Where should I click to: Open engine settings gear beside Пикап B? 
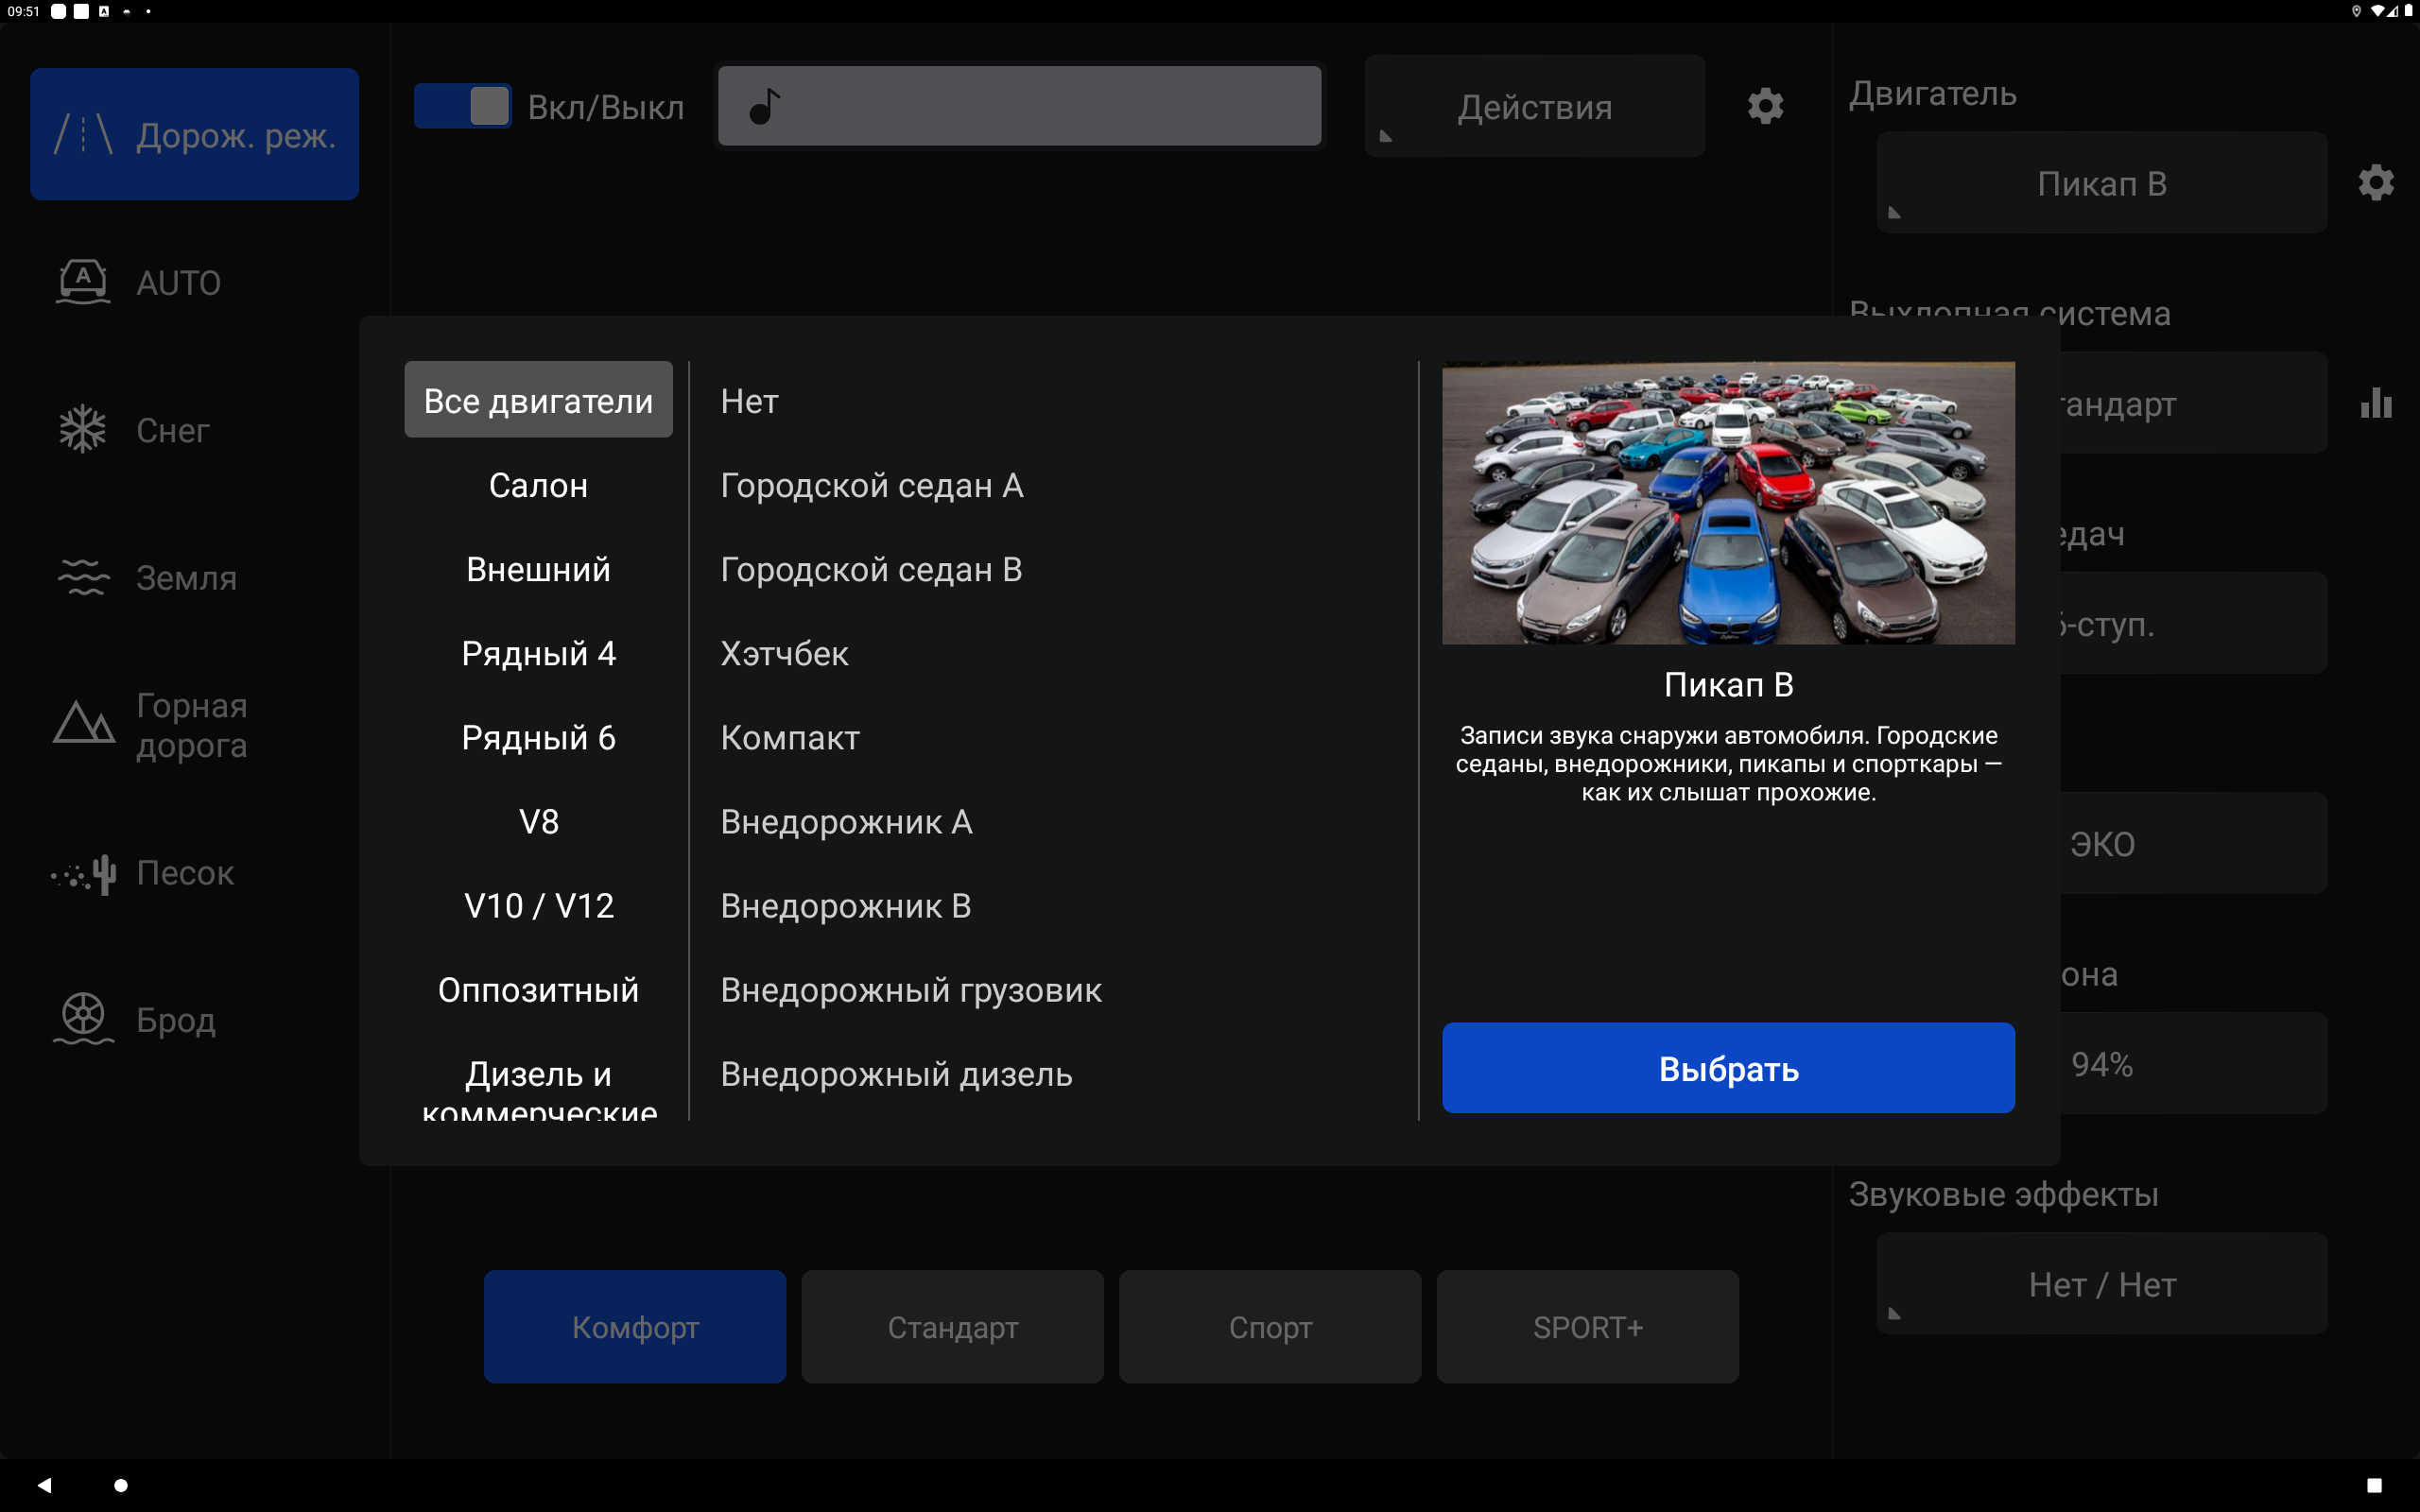tap(2376, 183)
